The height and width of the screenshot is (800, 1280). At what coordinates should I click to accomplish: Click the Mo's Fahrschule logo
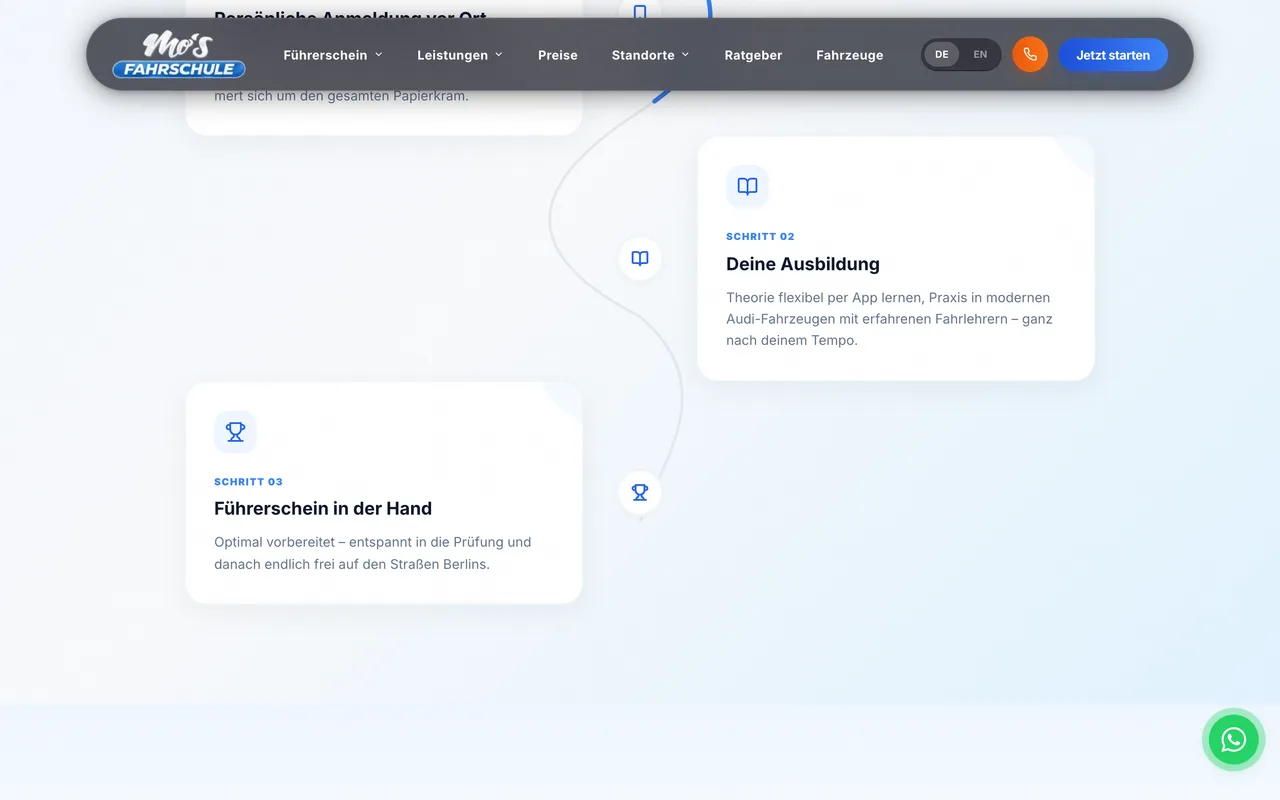tap(179, 55)
